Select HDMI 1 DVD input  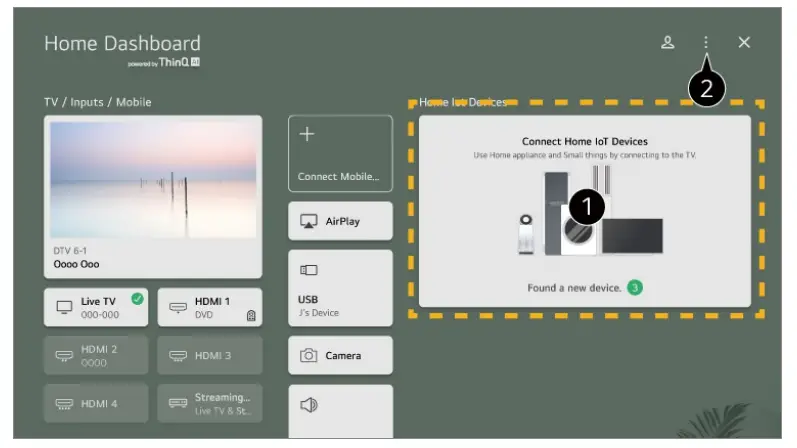point(210,308)
